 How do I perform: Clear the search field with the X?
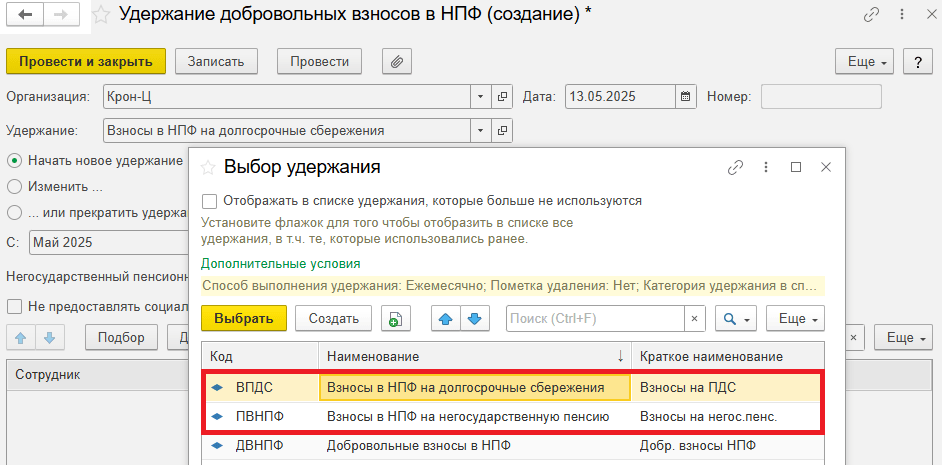(x=694, y=319)
